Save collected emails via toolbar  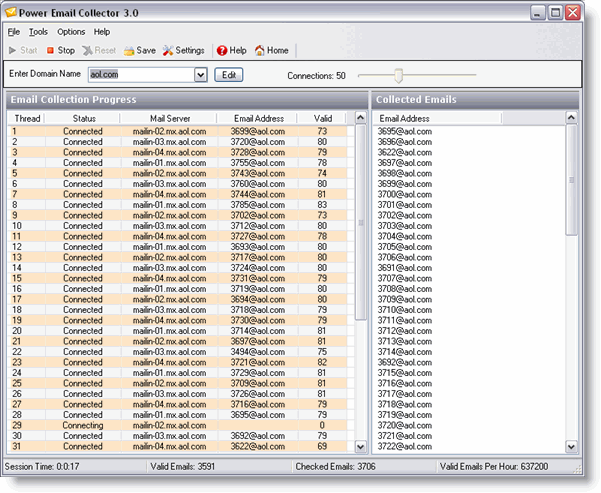click(x=140, y=50)
